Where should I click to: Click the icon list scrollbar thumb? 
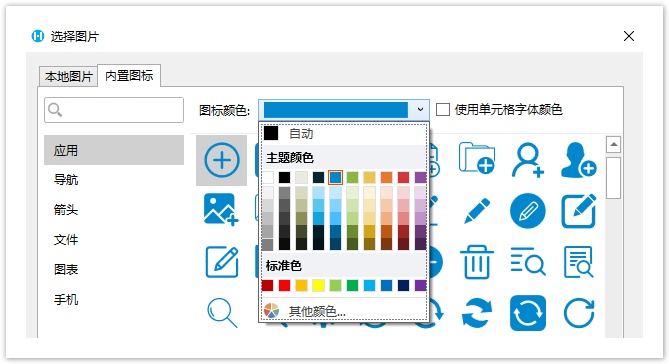point(613,178)
